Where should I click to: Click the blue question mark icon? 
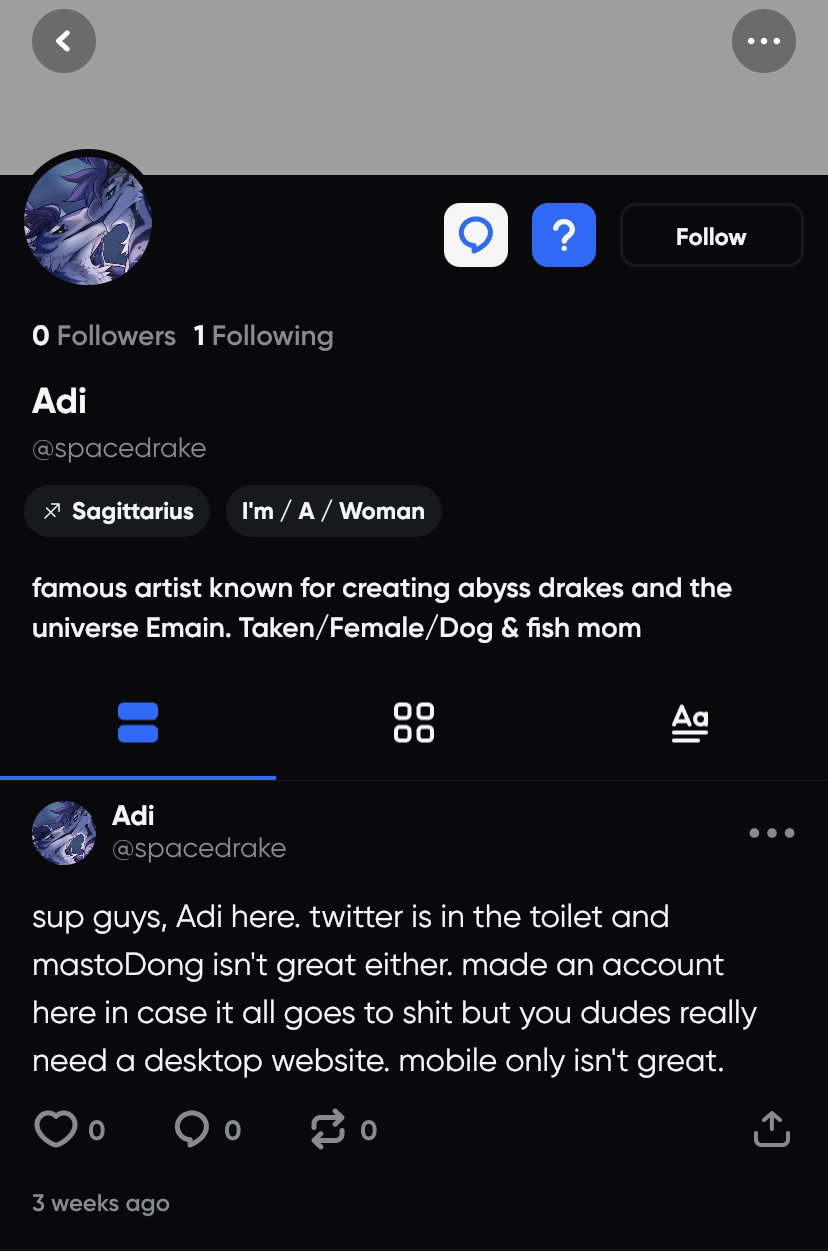click(x=564, y=235)
